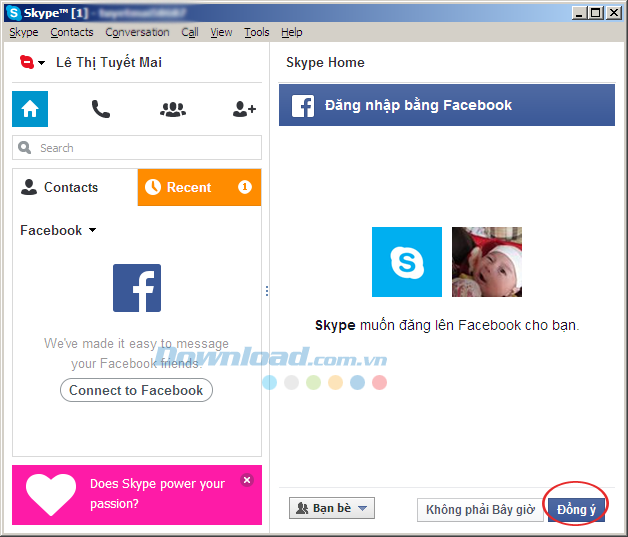Click the Connect to Facebook button

[x=136, y=390]
